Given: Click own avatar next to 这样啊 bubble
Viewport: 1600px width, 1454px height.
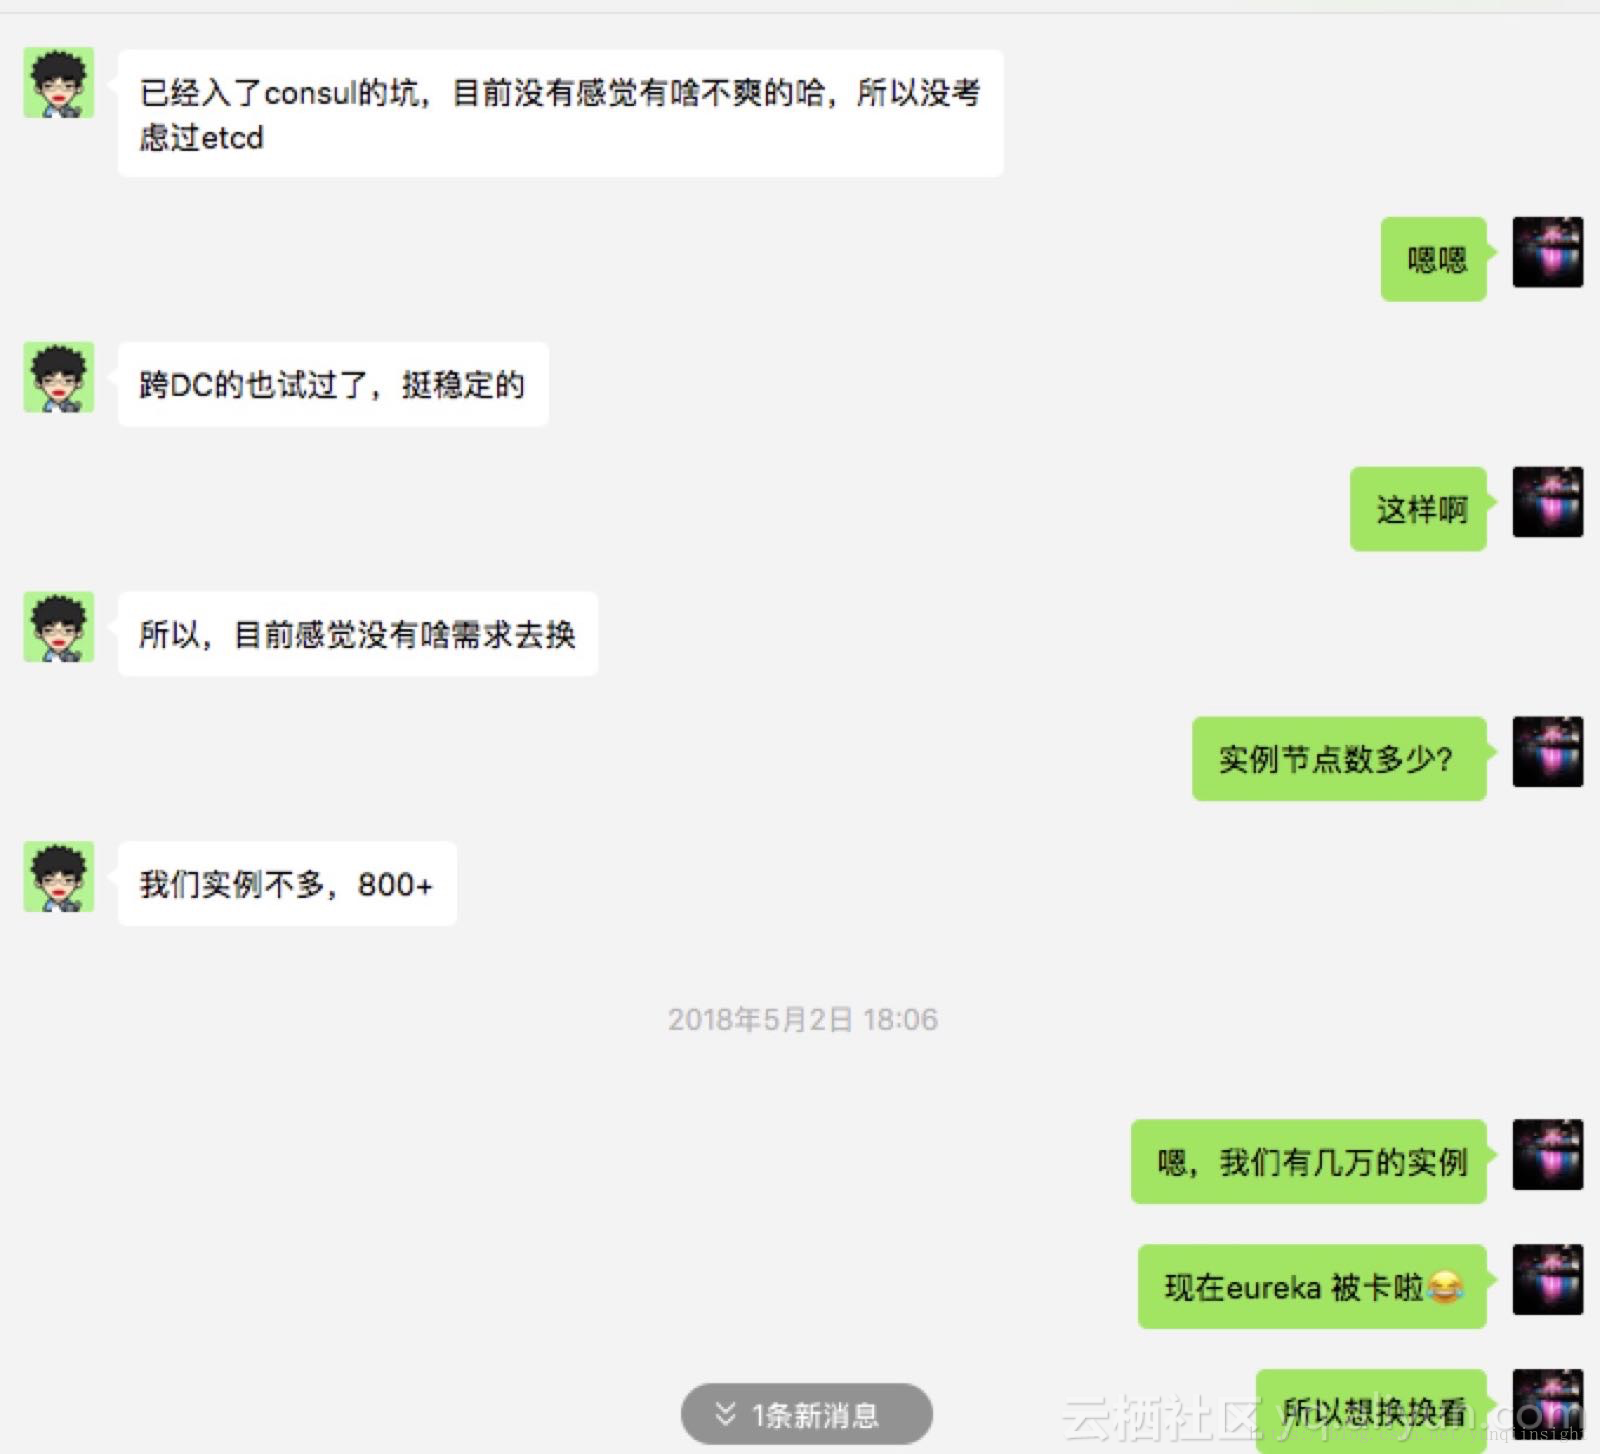Looking at the screenshot, I should coord(1547,502).
